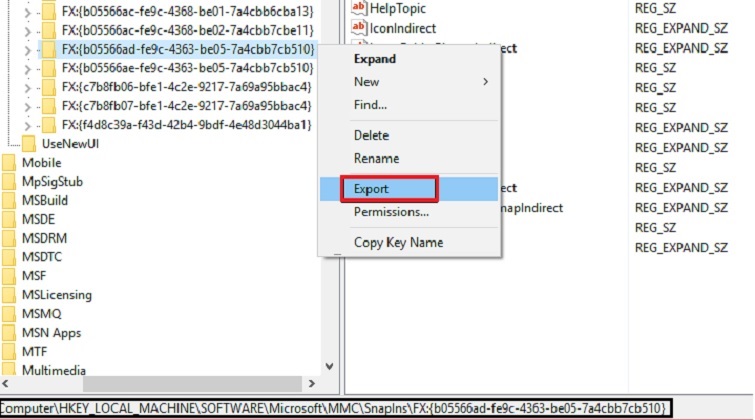Choose Permissions... from the context menu
The image size is (755, 420).
pos(391,212)
